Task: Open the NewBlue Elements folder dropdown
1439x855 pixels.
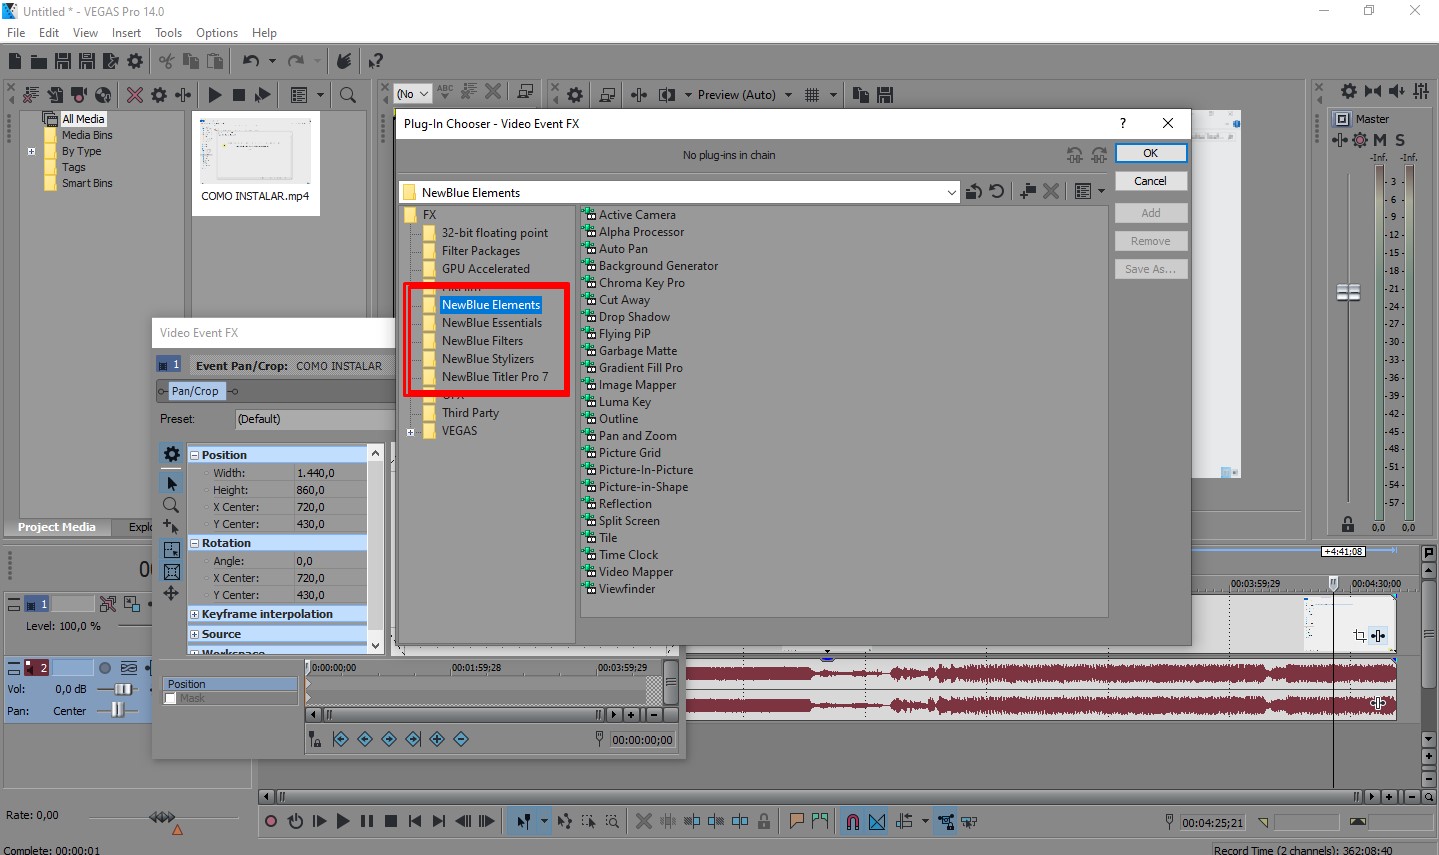Action: pyautogui.click(x=951, y=193)
